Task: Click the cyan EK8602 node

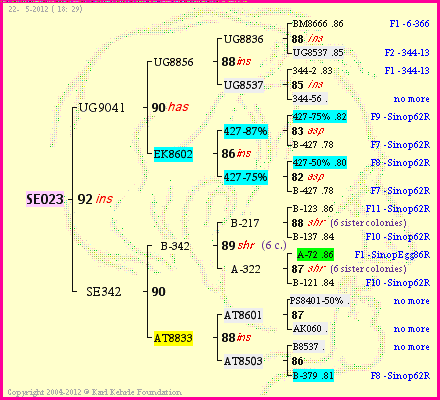Action: [173, 154]
